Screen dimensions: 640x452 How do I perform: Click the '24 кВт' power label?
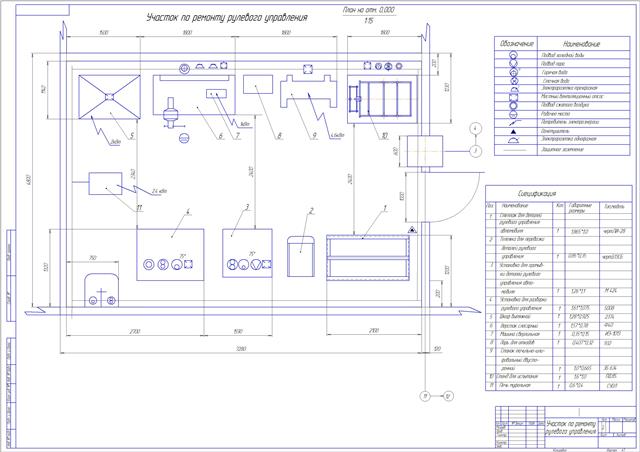coord(159,191)
